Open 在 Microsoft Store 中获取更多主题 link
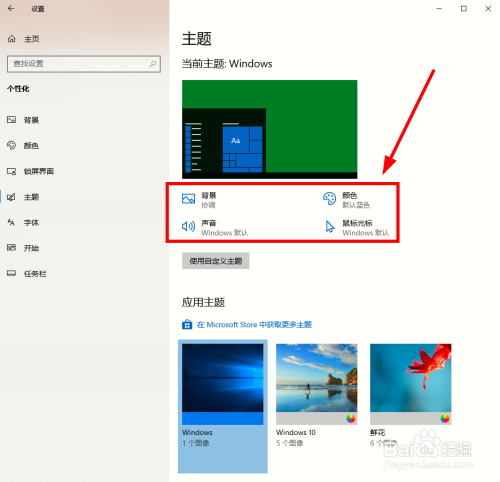This screenshot has height=482, width=500. point(254,324)
